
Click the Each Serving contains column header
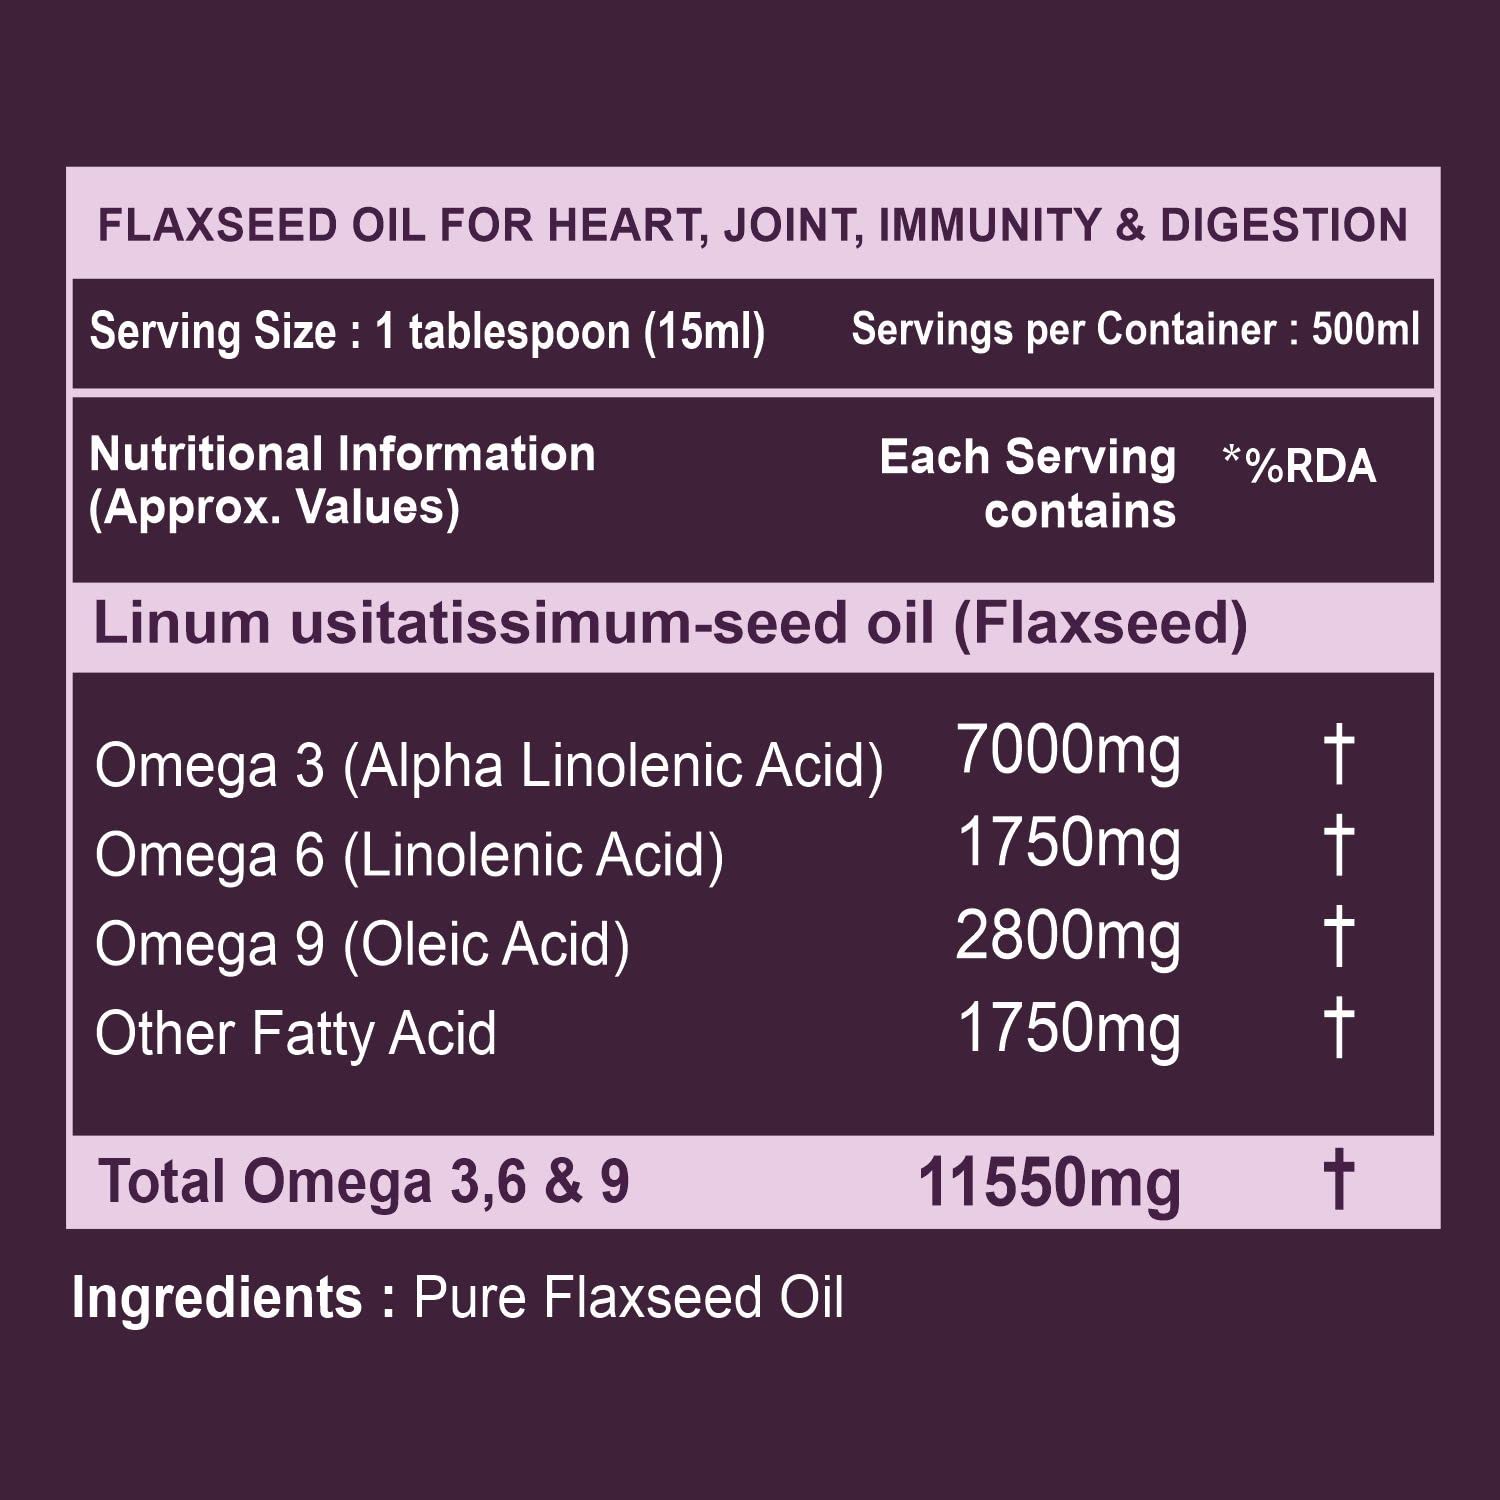tap(1028, 483)
